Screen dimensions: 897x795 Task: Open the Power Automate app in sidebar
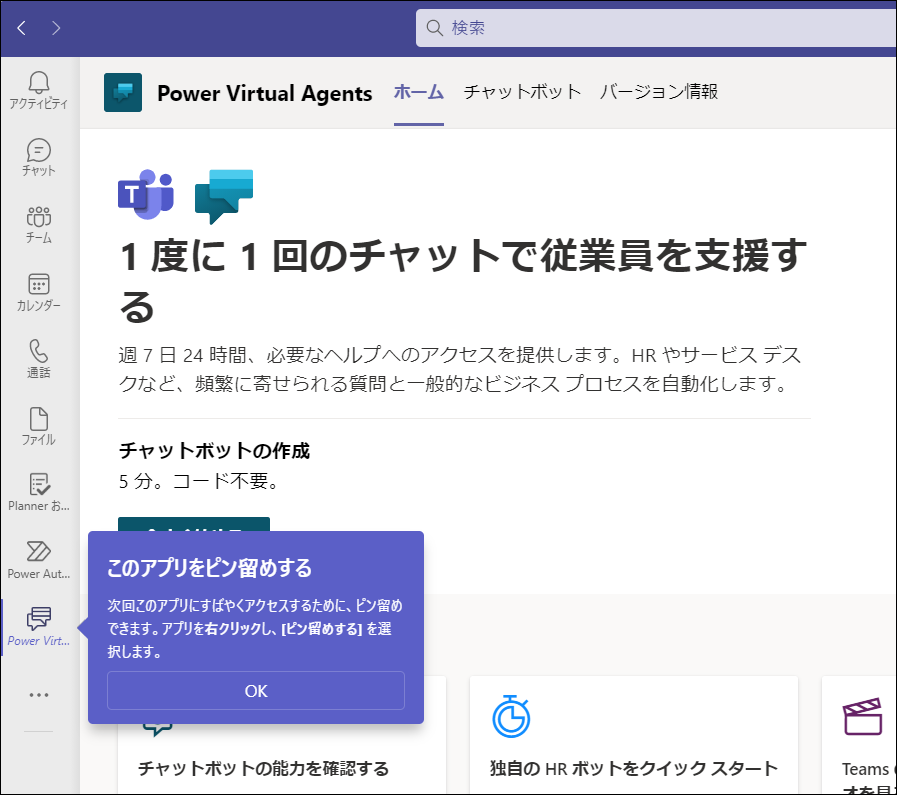pos(38,561)
